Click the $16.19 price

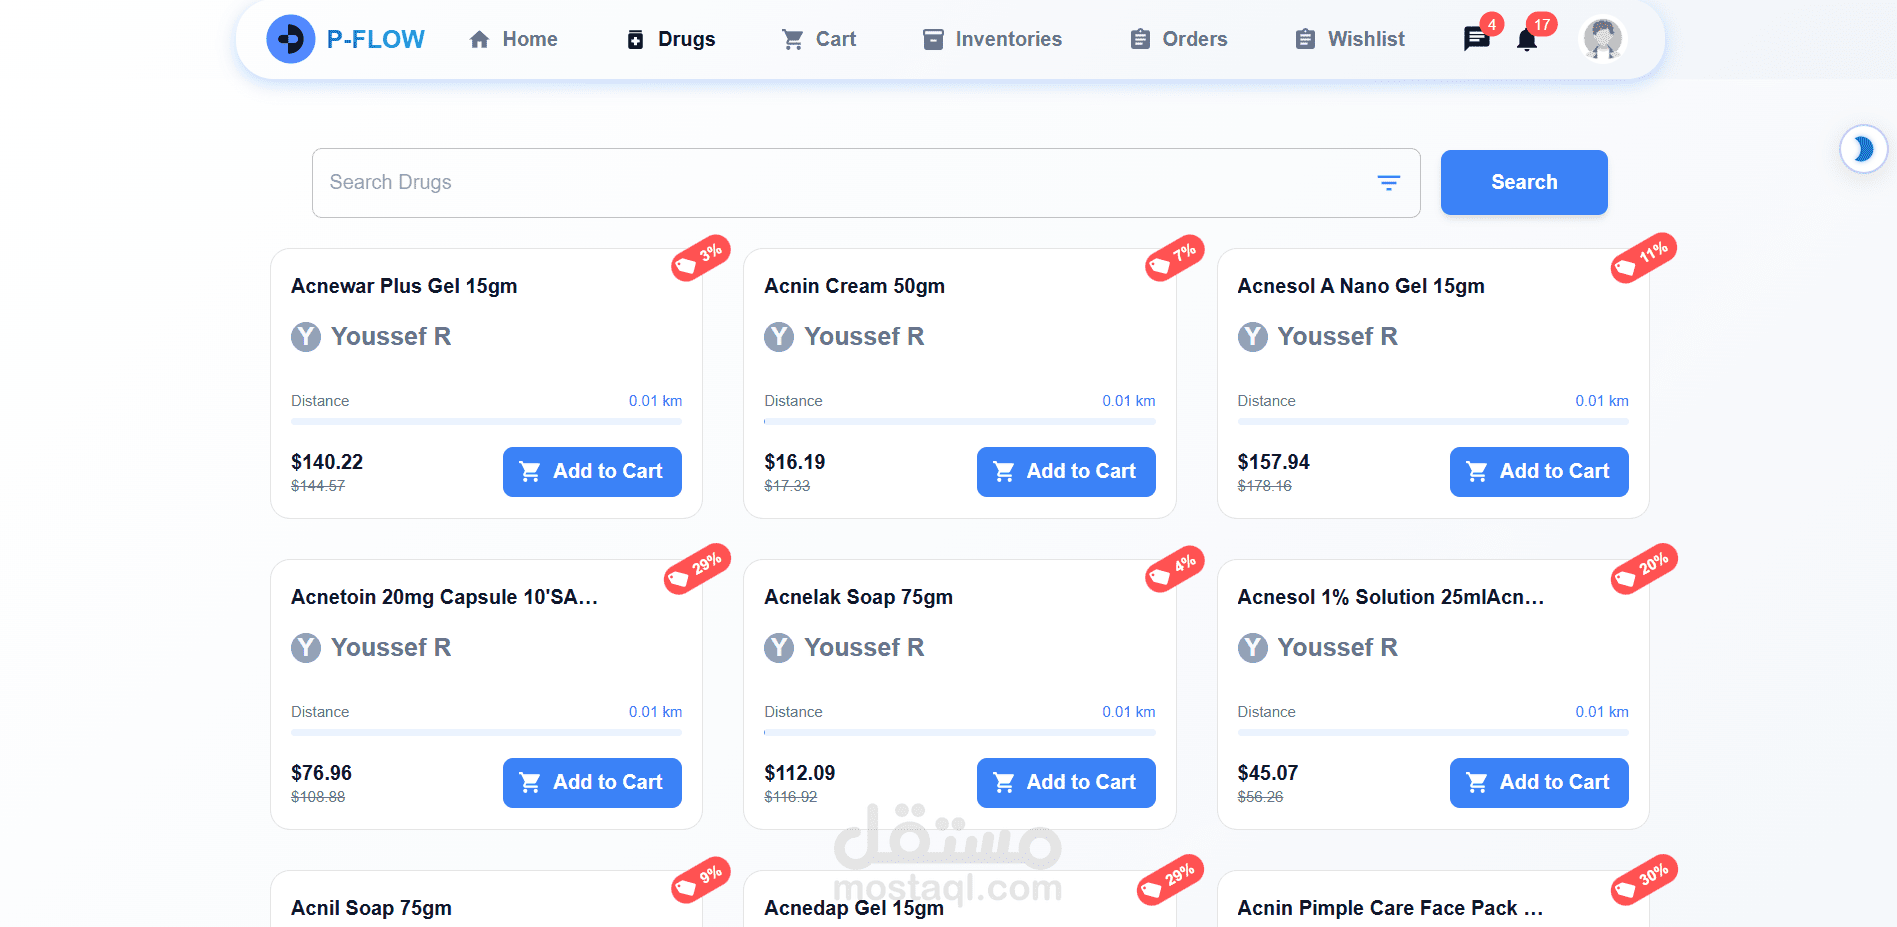pos(795,462)
